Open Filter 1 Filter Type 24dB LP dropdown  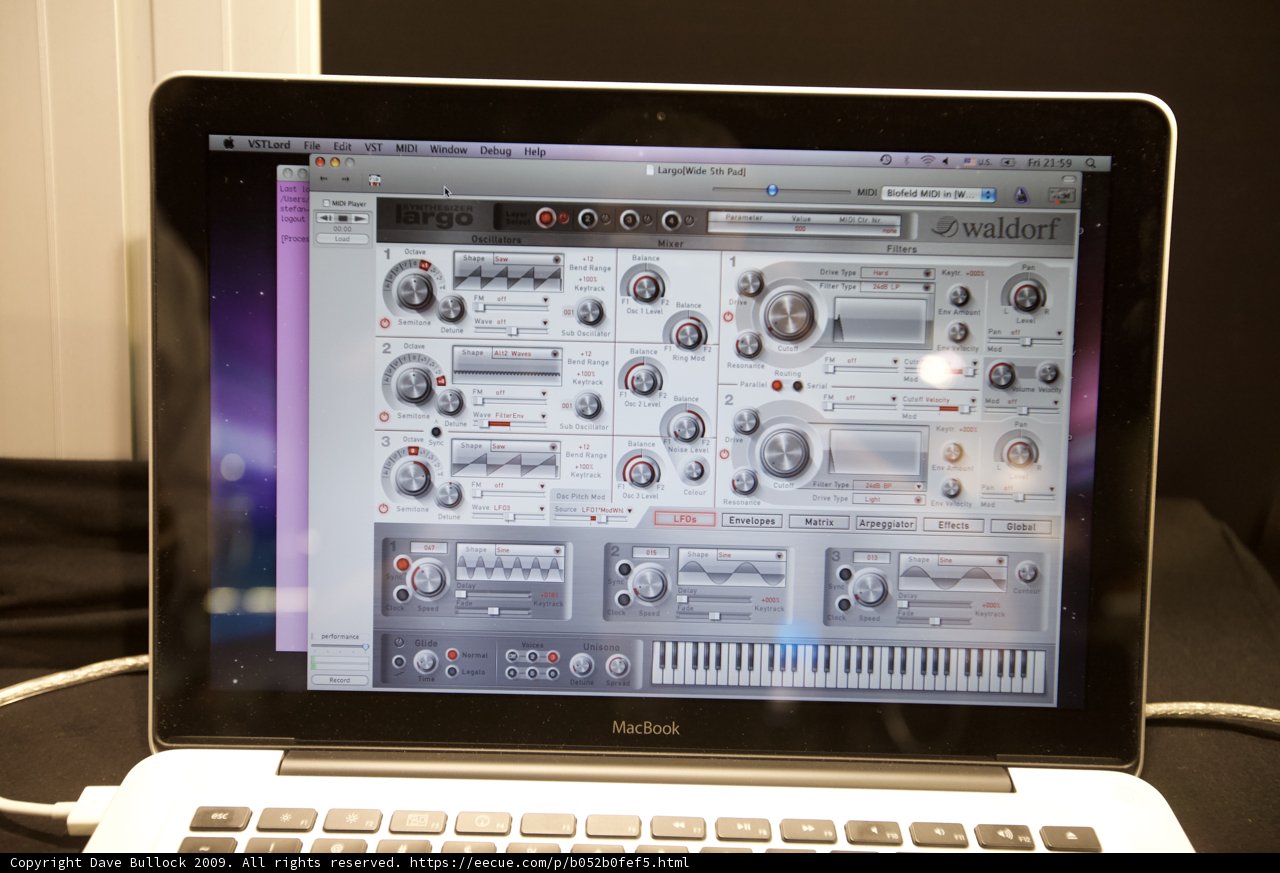(x=896, y=287)
